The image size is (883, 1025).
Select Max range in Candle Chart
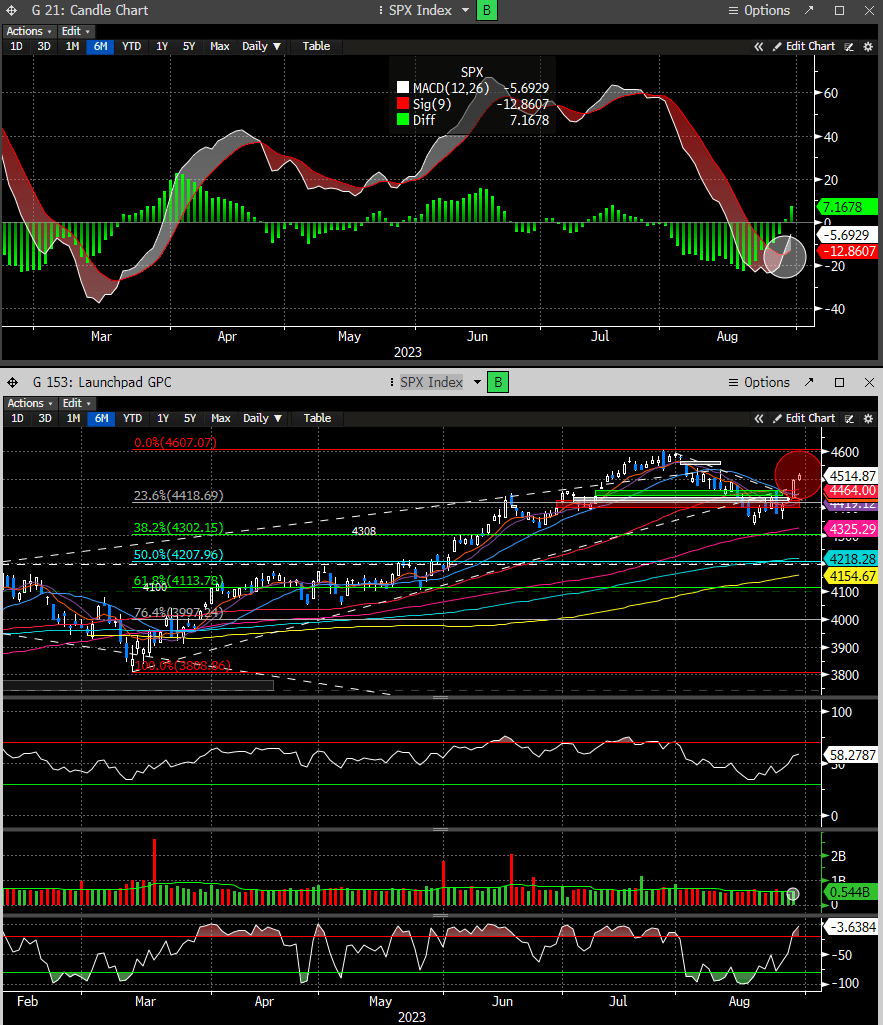[x=220, y=46]
